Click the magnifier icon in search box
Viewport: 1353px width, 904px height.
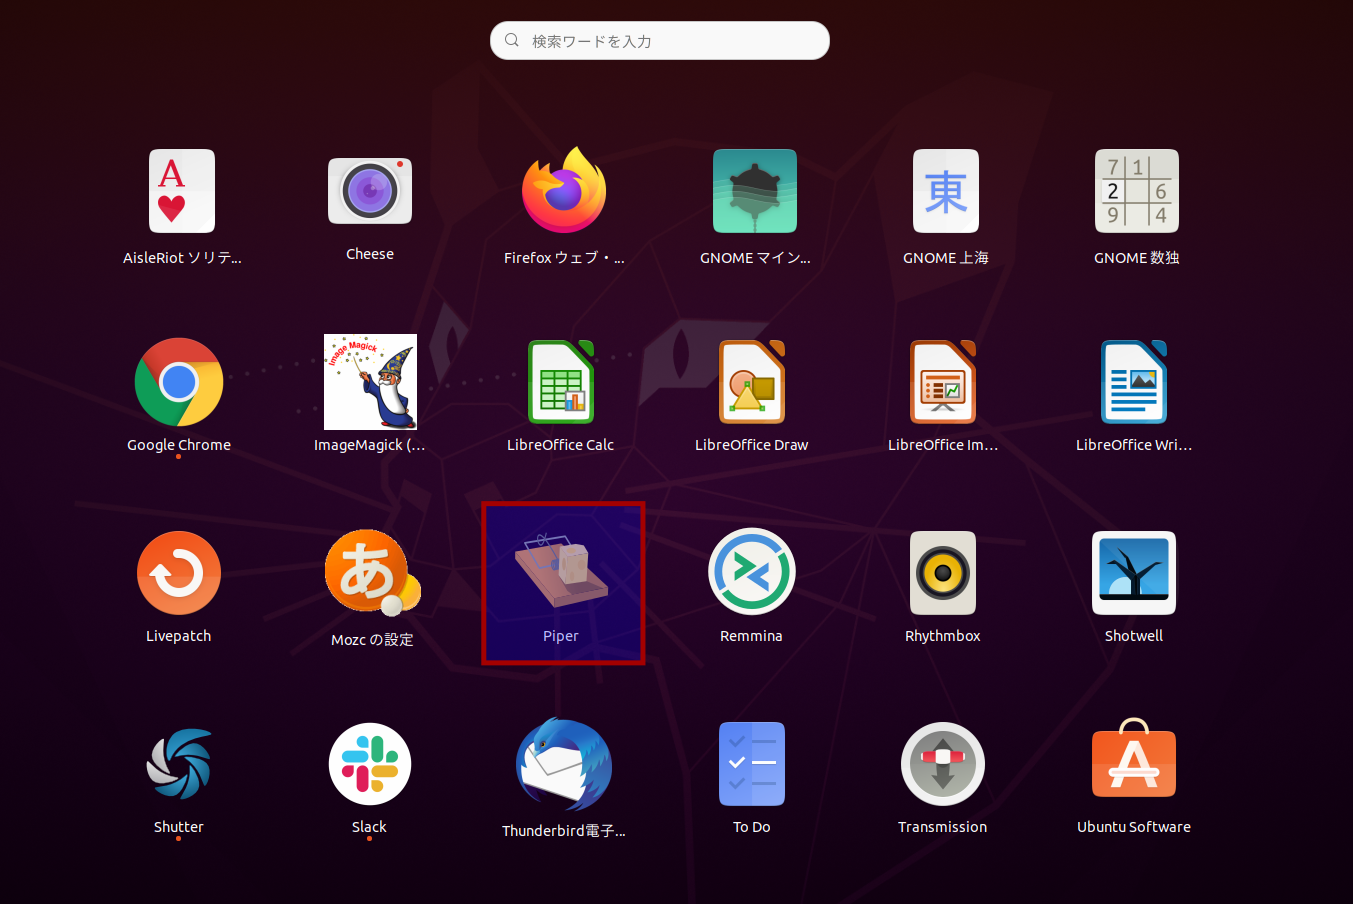coord(512,40)
